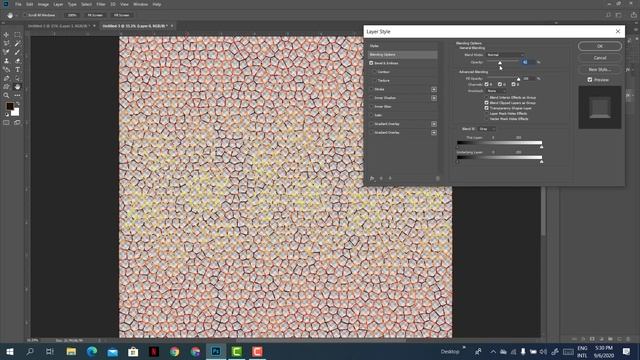The height and width of the screenshot is (360, 640).
Task: Open the Window menu
Action: [x=140, y=4]
